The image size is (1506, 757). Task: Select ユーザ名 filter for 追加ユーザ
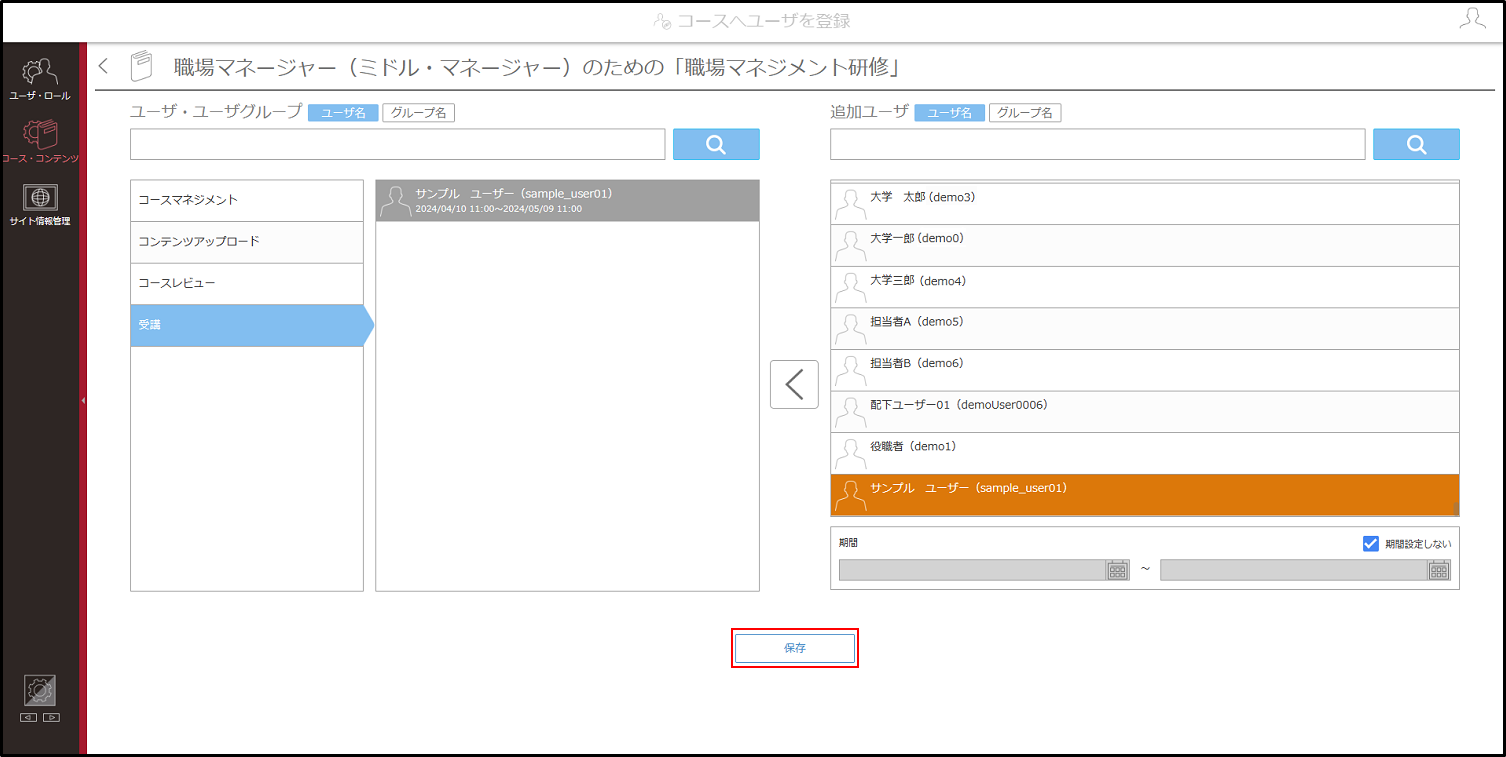pos(950,113)
